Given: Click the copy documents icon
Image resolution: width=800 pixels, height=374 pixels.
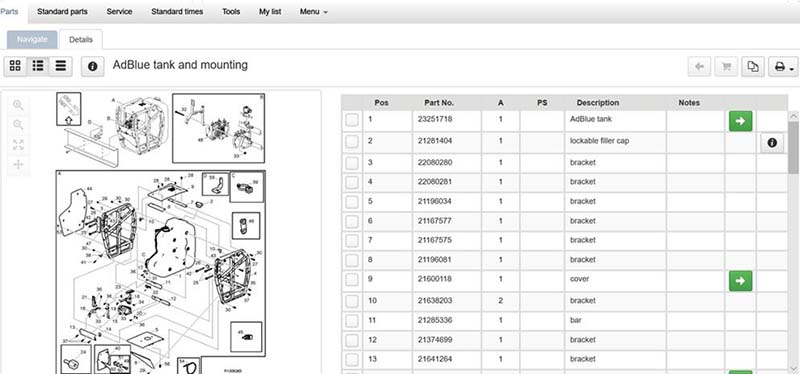Looking at the screenshot, I should click(x=753, y=66).
